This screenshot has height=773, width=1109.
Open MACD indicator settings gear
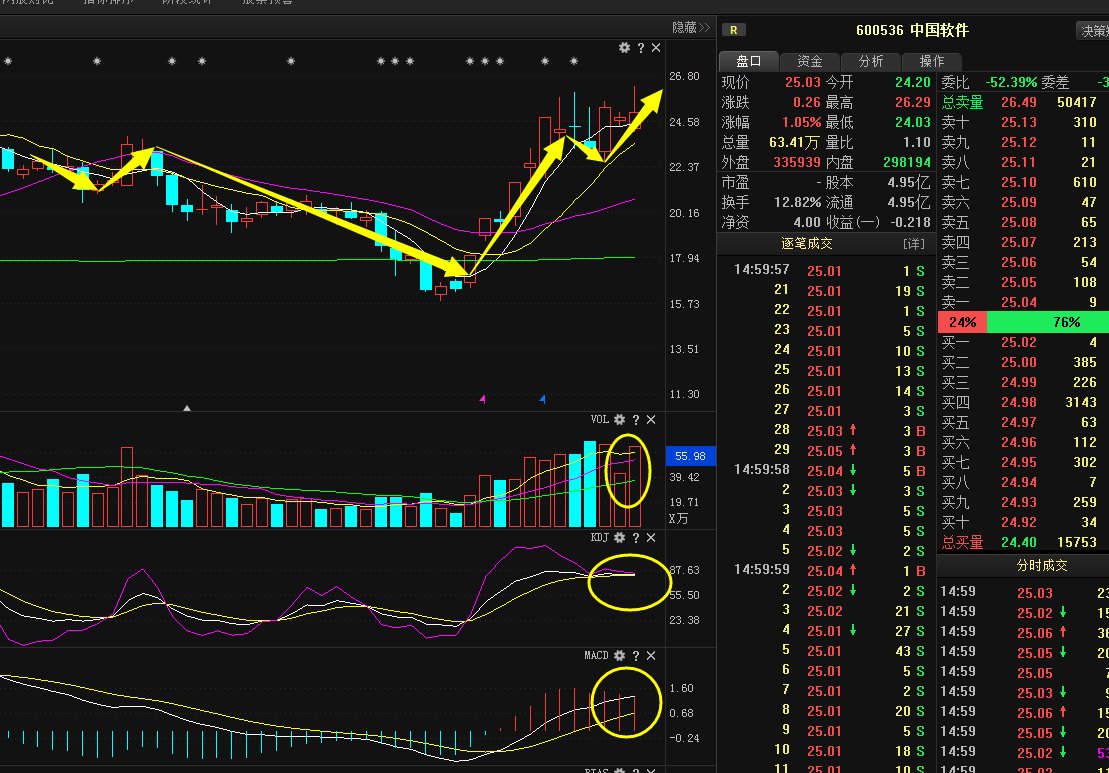coord(619,656)
